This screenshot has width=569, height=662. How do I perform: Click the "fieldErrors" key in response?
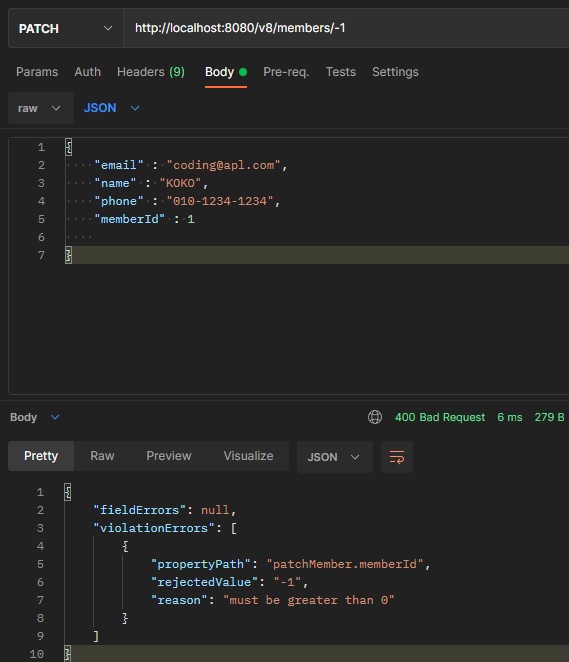tap(139, 510)
